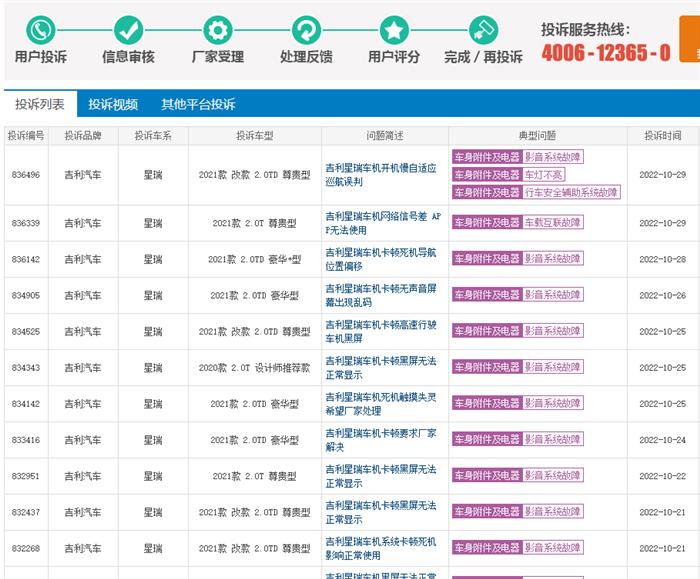Click the 投诉品牌 column header
Image resolution: width=700 pixels, height=579 pixels.
click(83, 136)
